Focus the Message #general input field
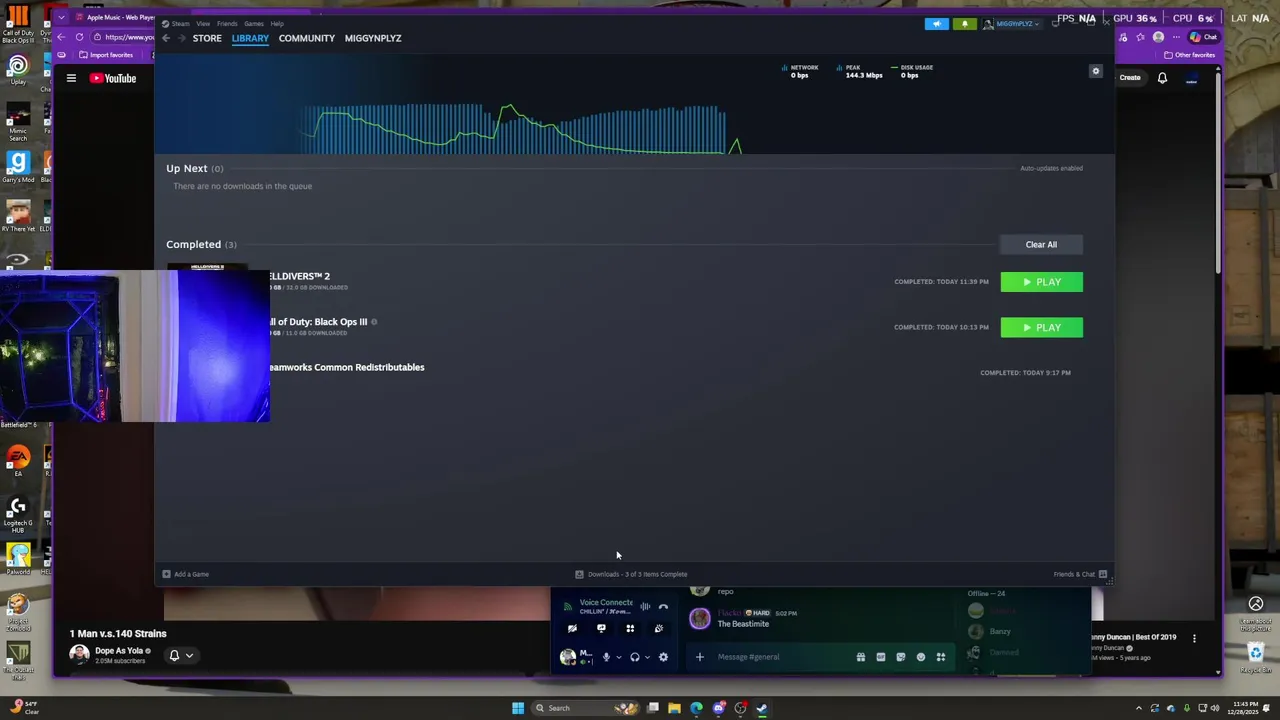Screen dimensions: 1280x720 780,657
